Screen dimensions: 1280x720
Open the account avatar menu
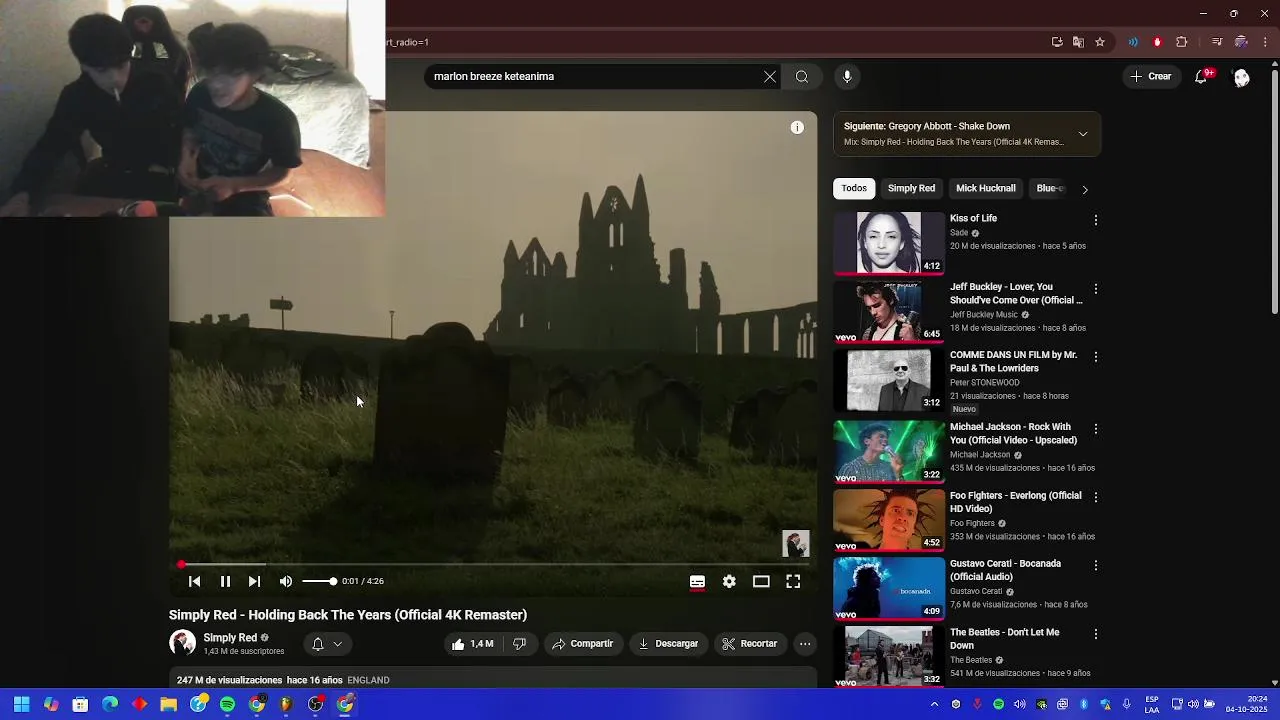tap(1241, 77)
